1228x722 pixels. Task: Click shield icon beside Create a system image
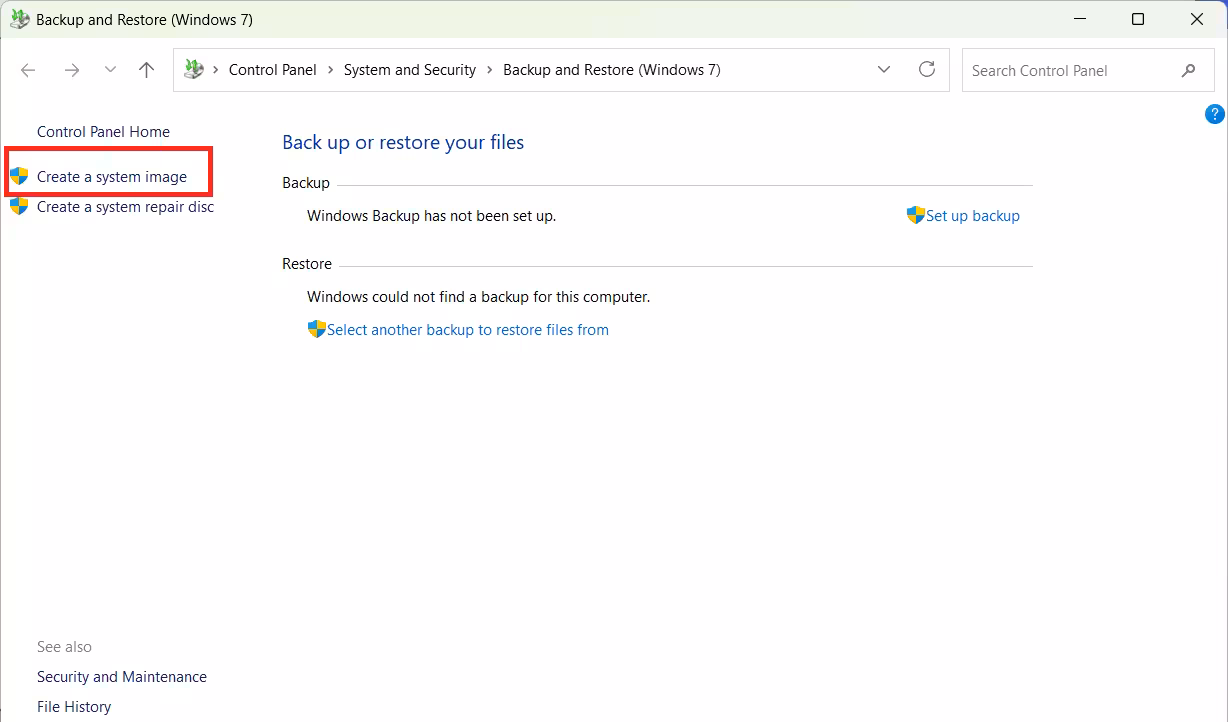tap(19, 177)
